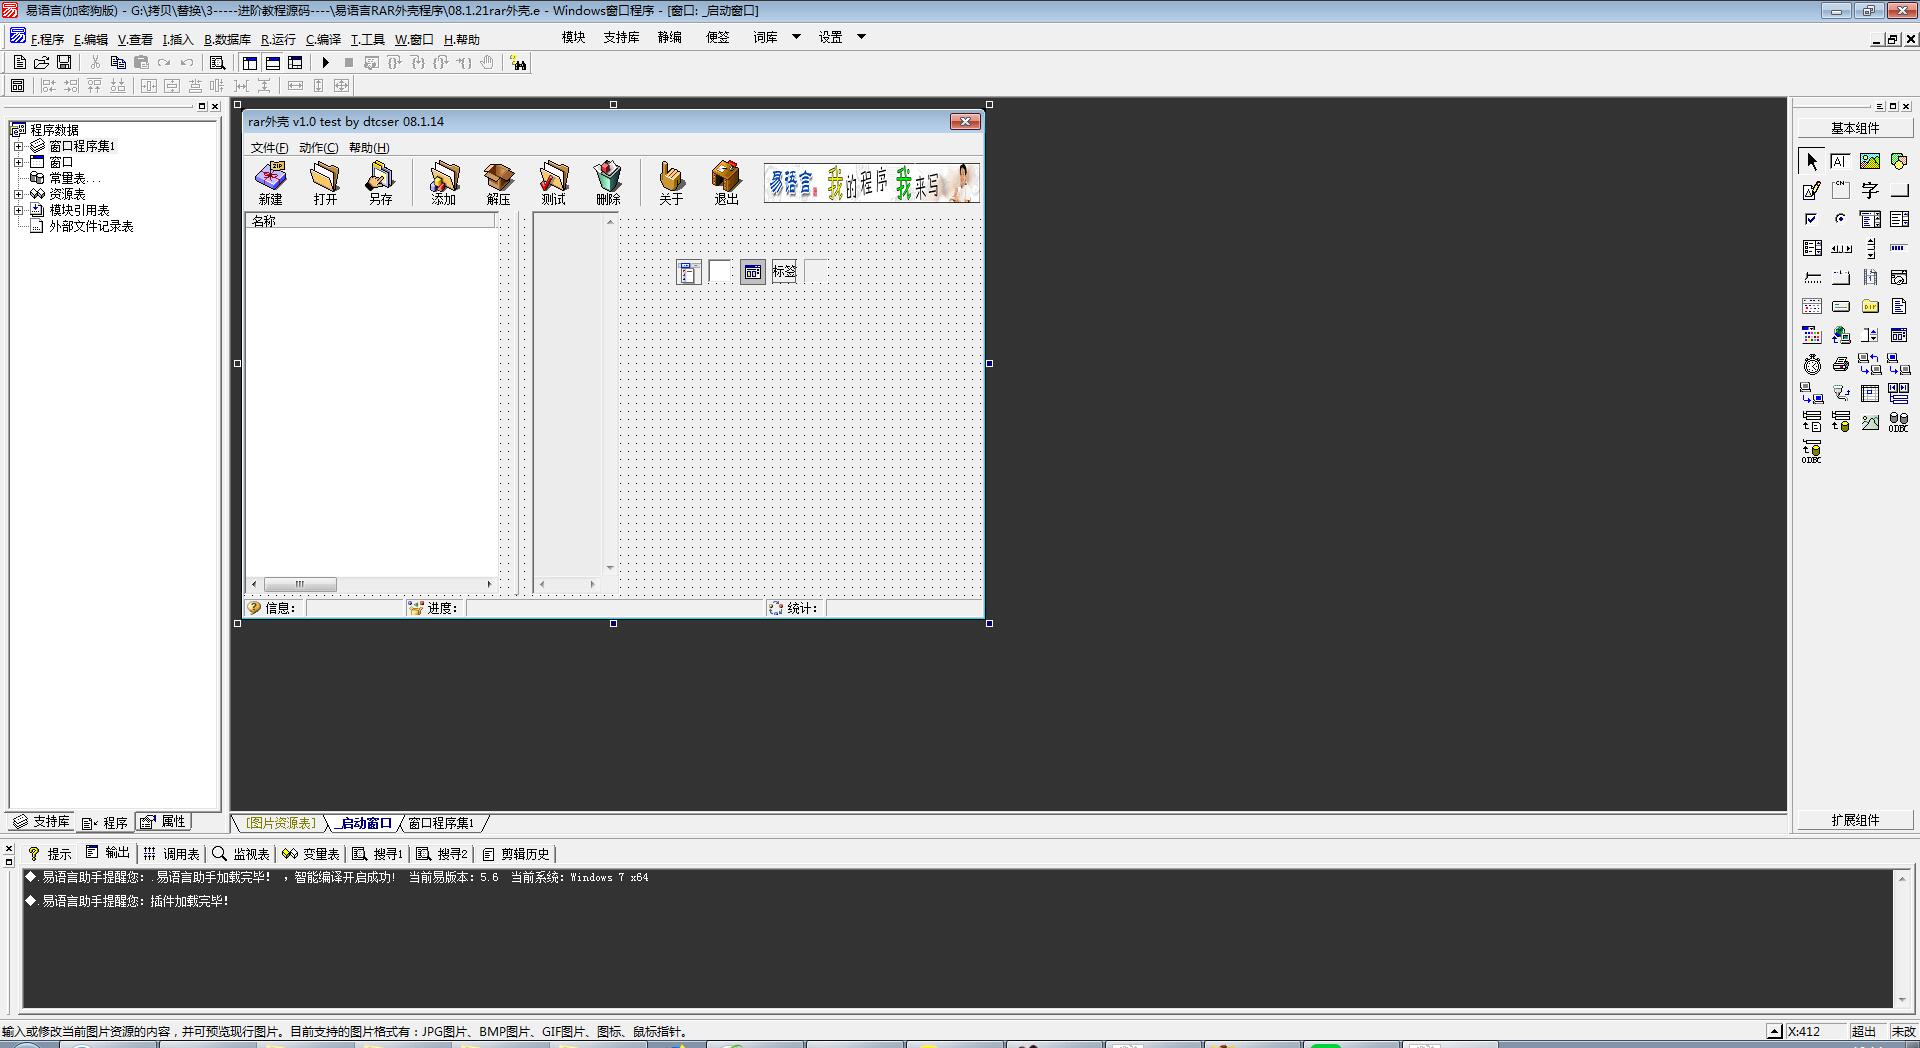Open the C.编译 menu
The width and height of the screenshot is (1920, 1048).
(x=323, y=39)
